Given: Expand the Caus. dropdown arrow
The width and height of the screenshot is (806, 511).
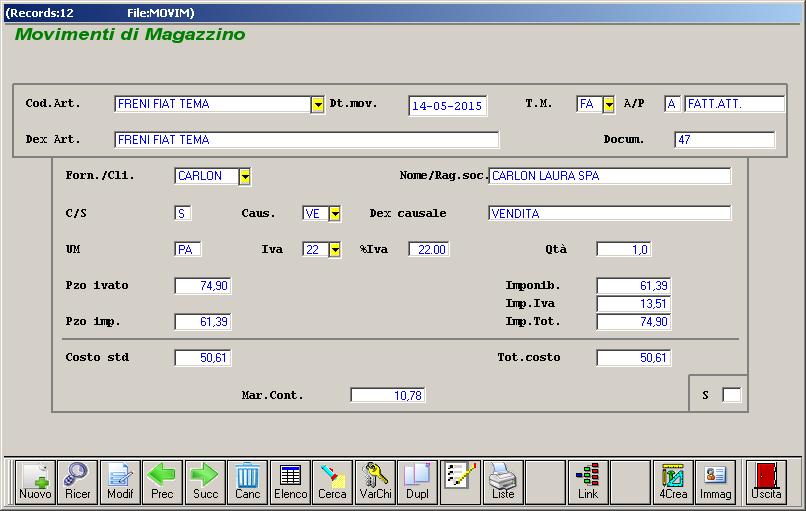Looking at the screenshot, I should (335, 213).
